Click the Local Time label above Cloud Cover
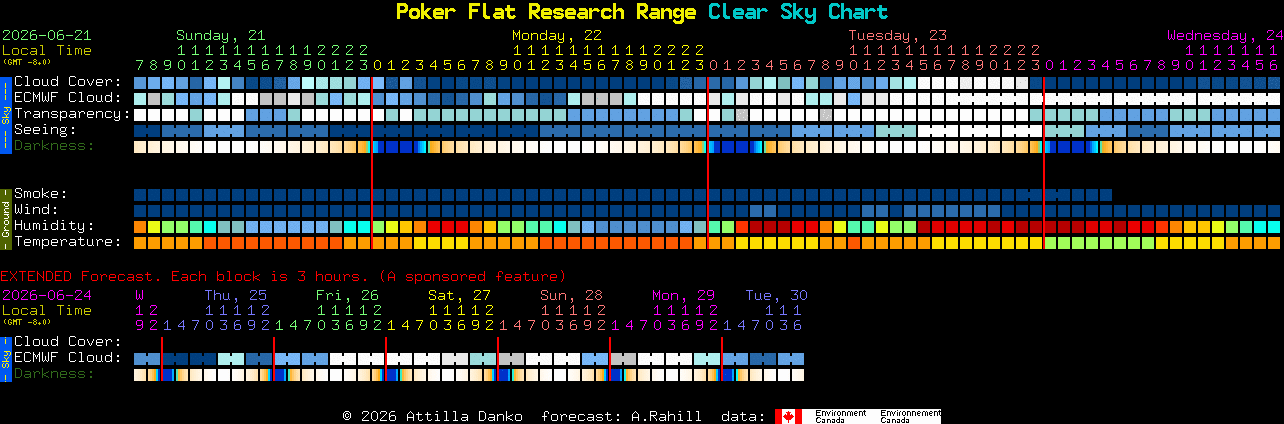The height and width of the screenshot is (424, 1284). point(47,50)
